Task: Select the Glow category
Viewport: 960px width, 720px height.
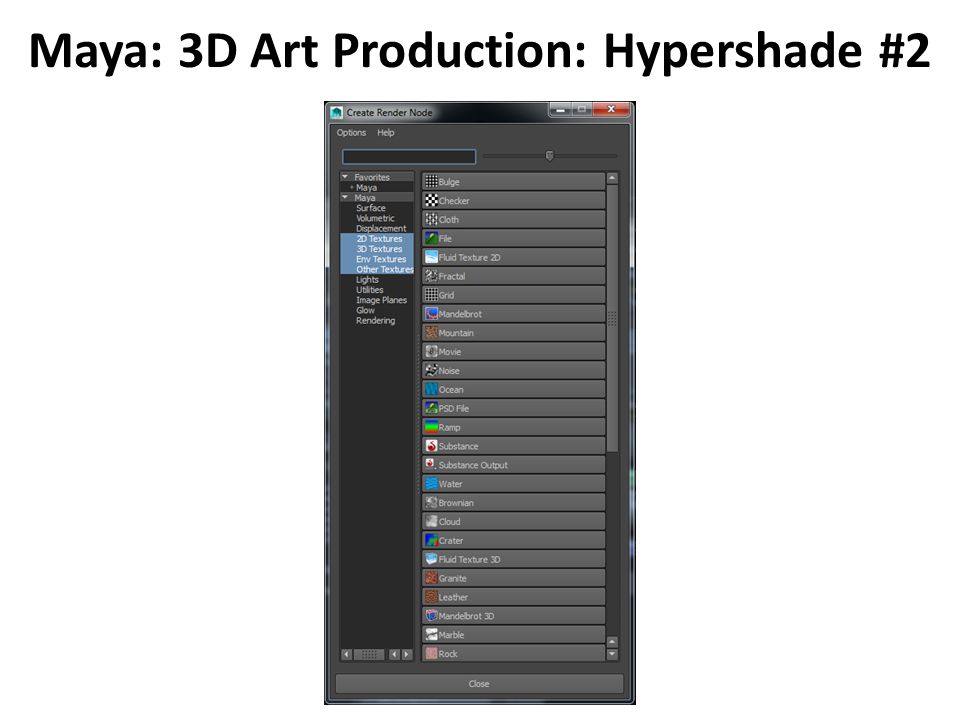Action: point(366,310)
